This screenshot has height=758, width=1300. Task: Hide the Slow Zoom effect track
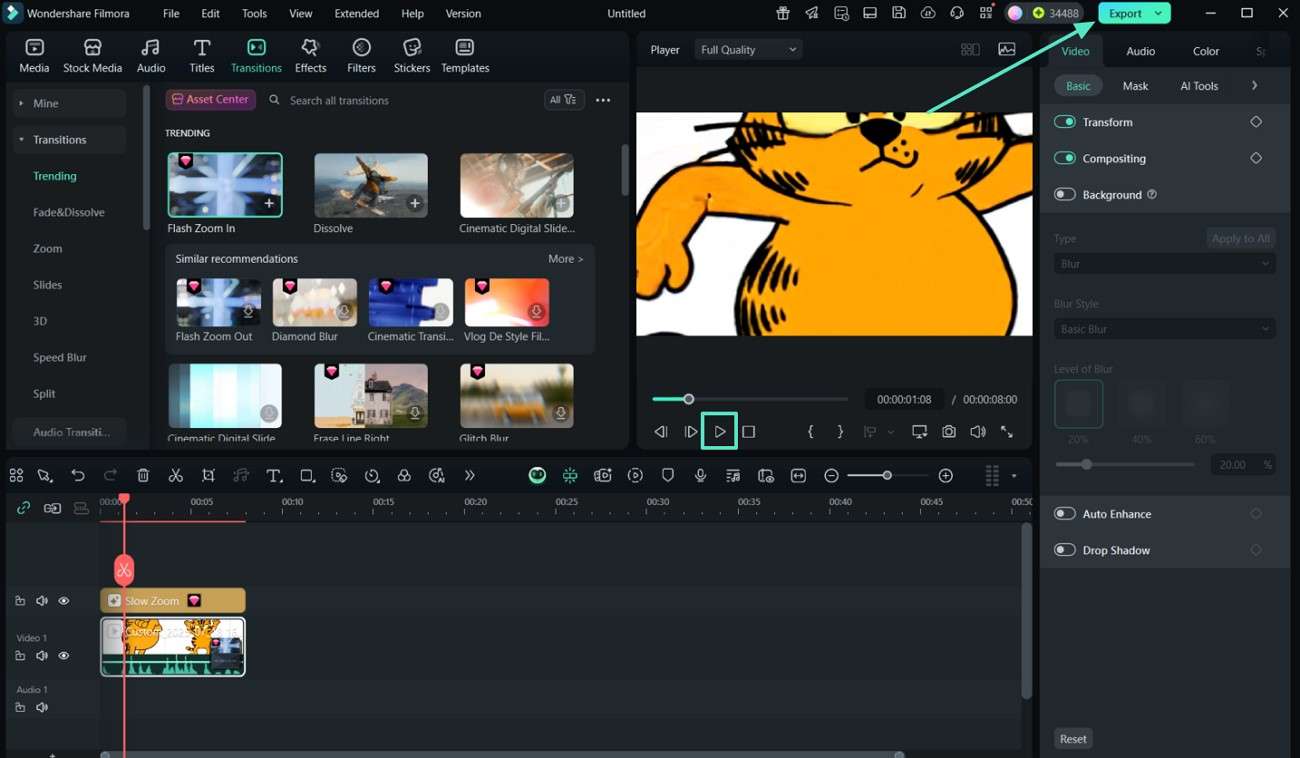[x=64, y=601]
